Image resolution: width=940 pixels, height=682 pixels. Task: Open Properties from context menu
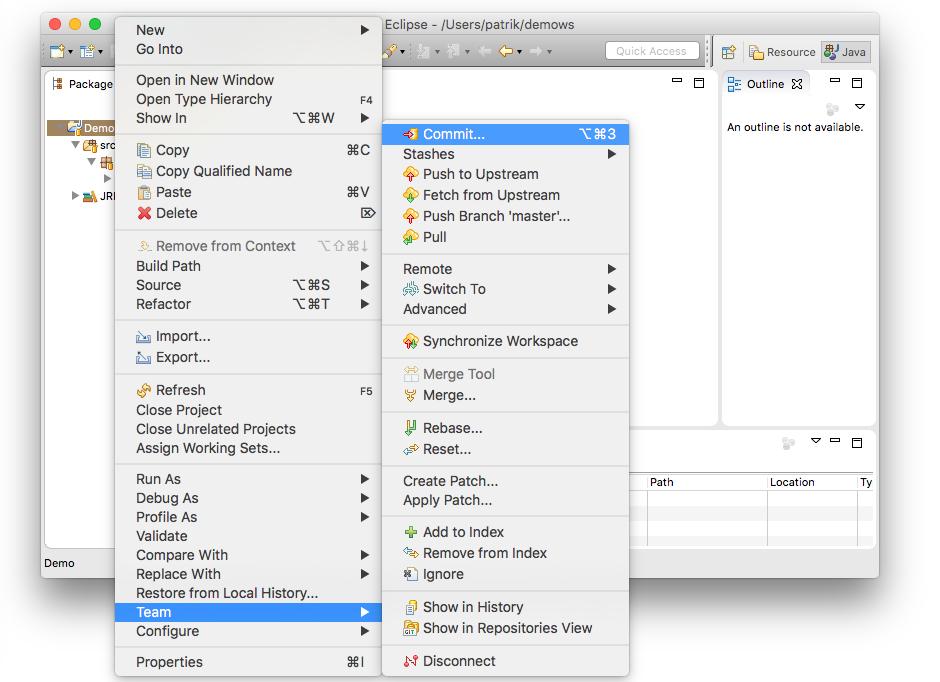pyautogui.click(x=248, y=662)
